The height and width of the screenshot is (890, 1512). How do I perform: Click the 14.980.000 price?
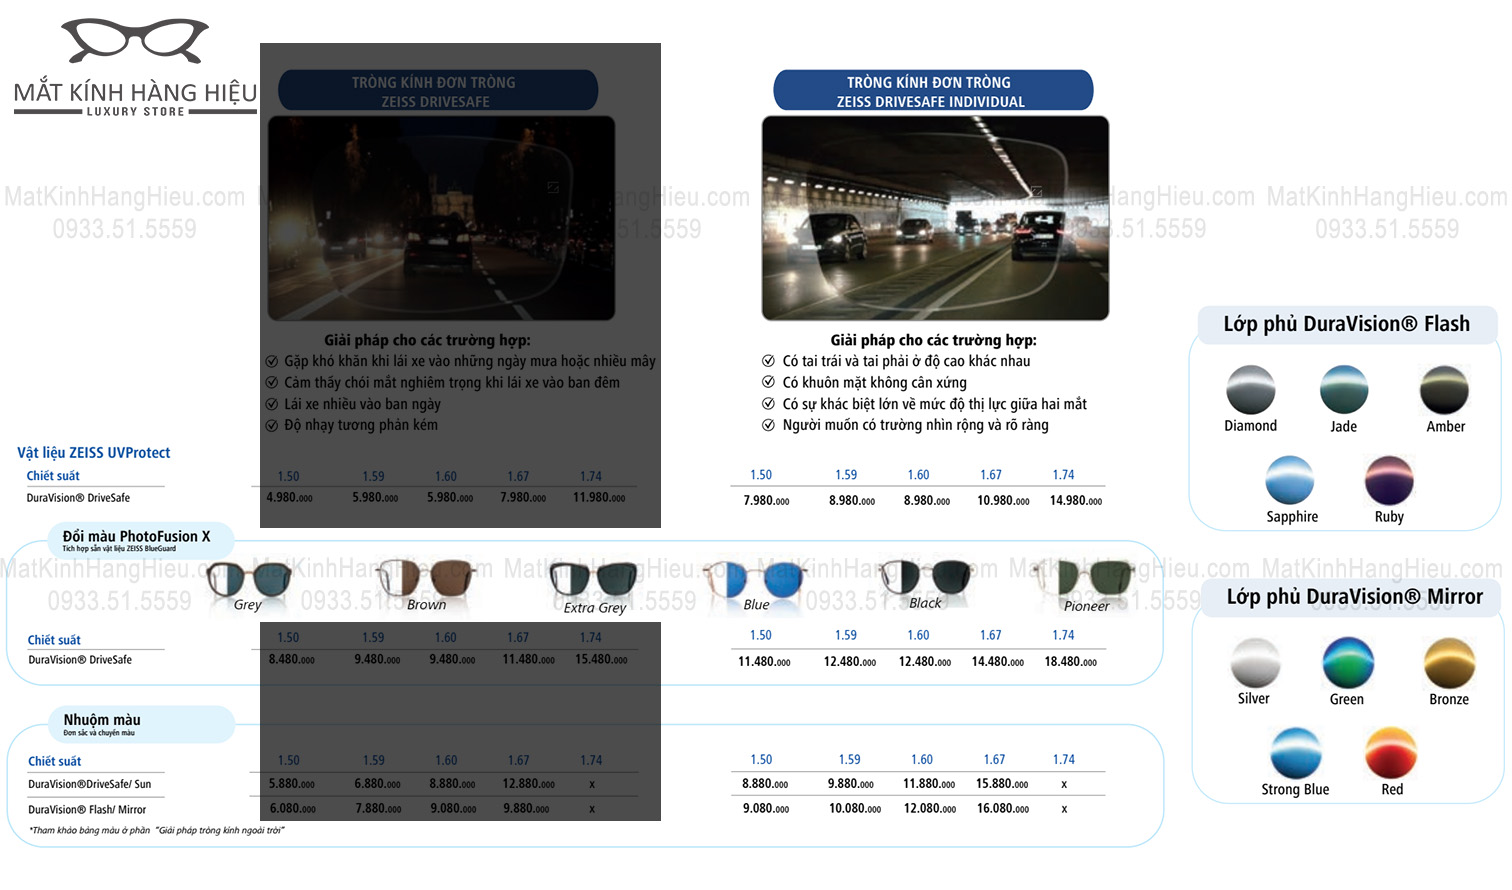(x=1076, y=501)
